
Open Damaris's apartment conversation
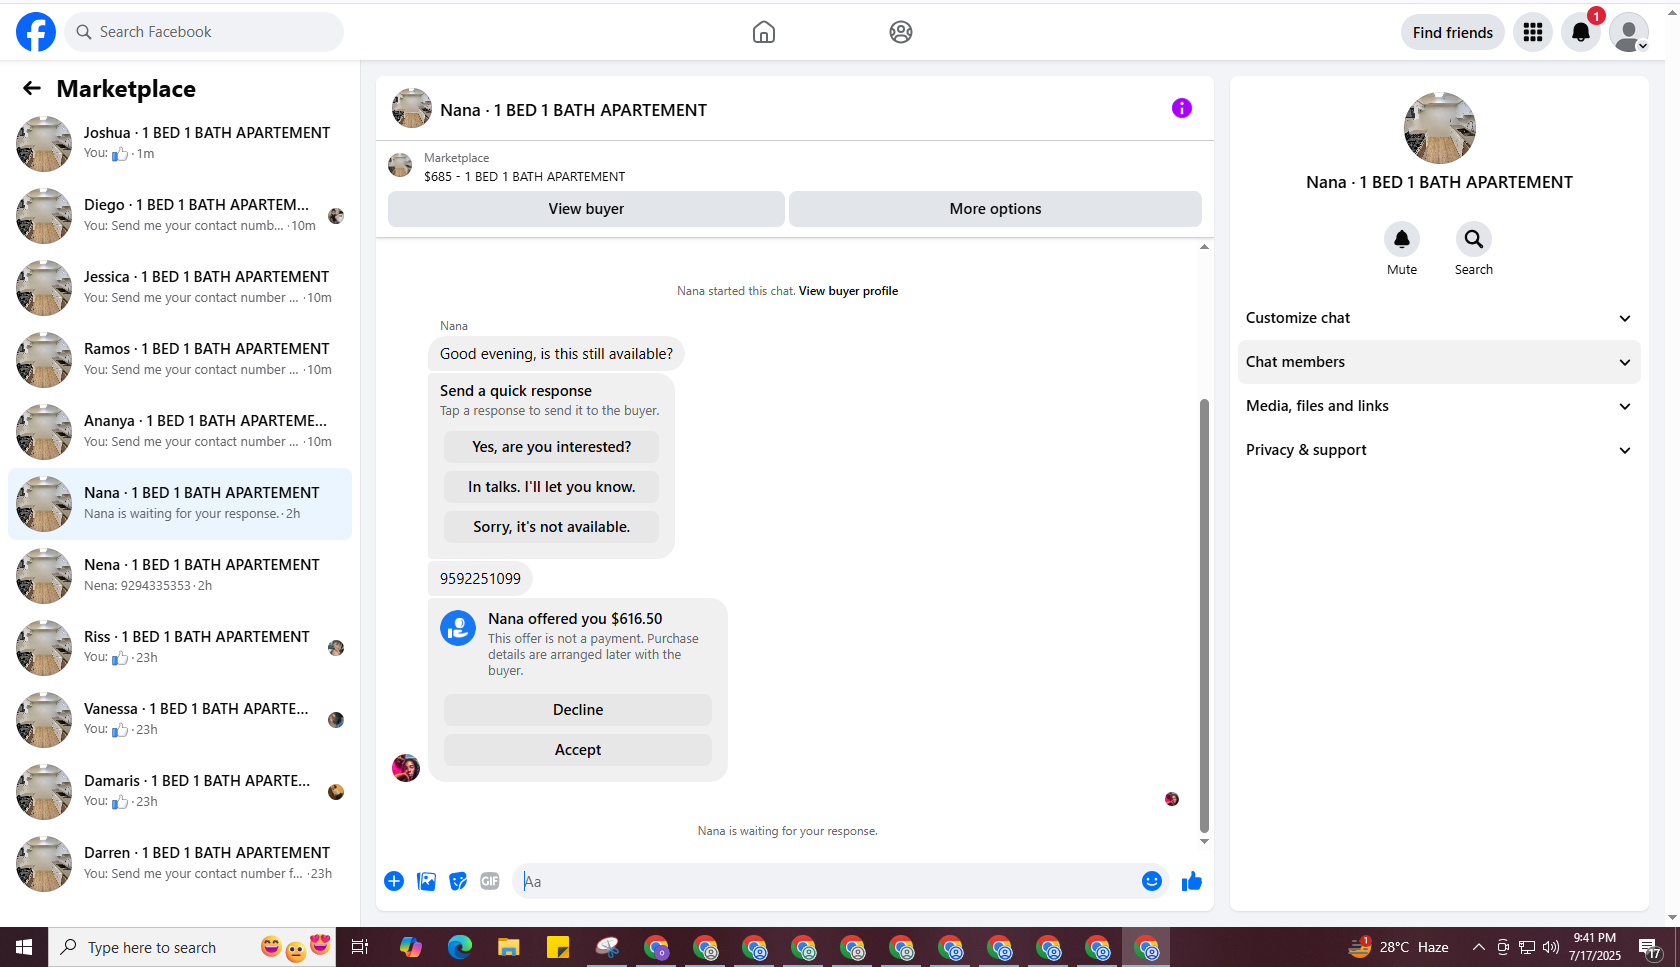click(x=180, y=792)
